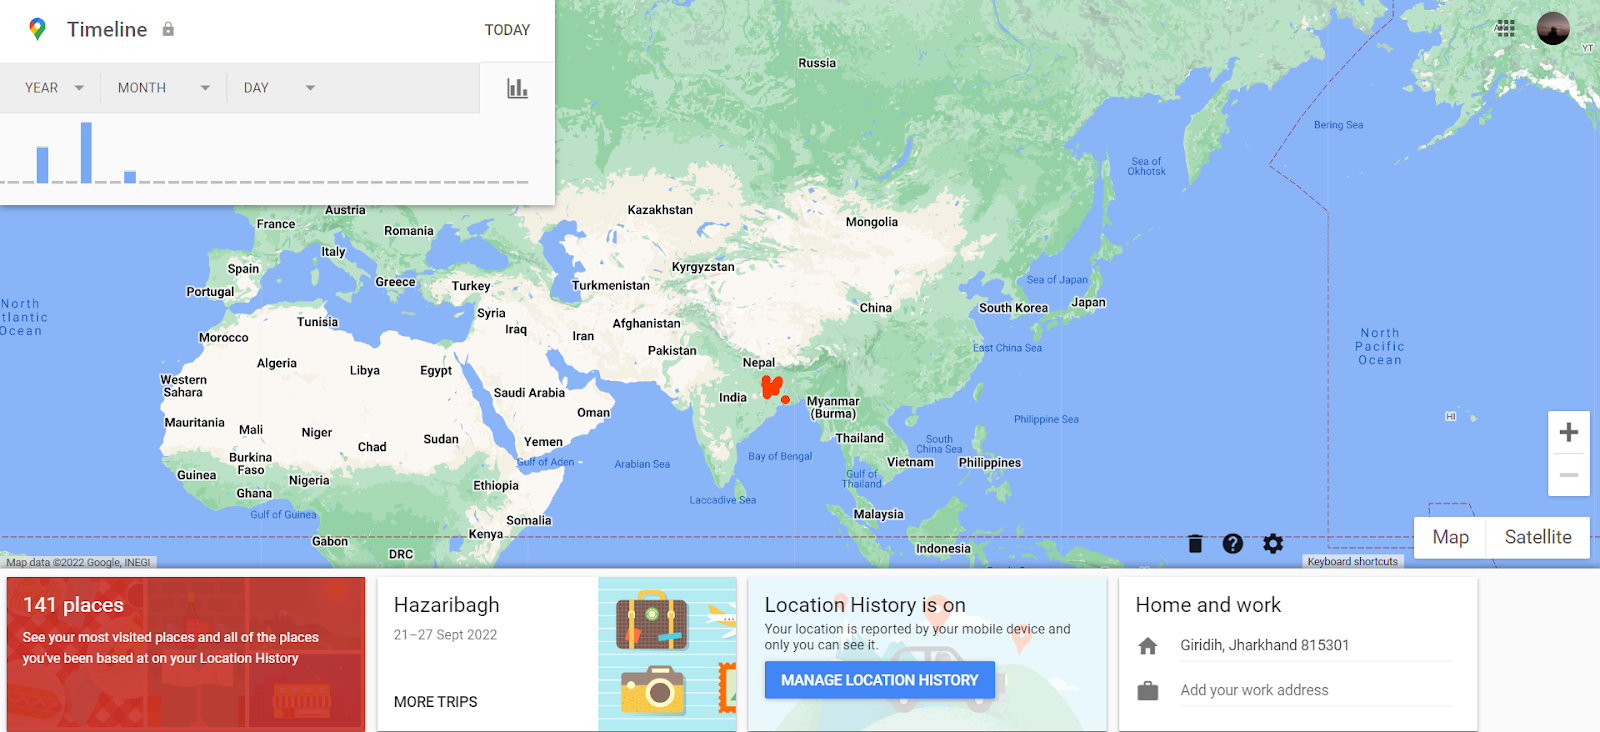Click the Timeline title text
Viewport: 1600px width, 732px height.
(x=107, y=30)
